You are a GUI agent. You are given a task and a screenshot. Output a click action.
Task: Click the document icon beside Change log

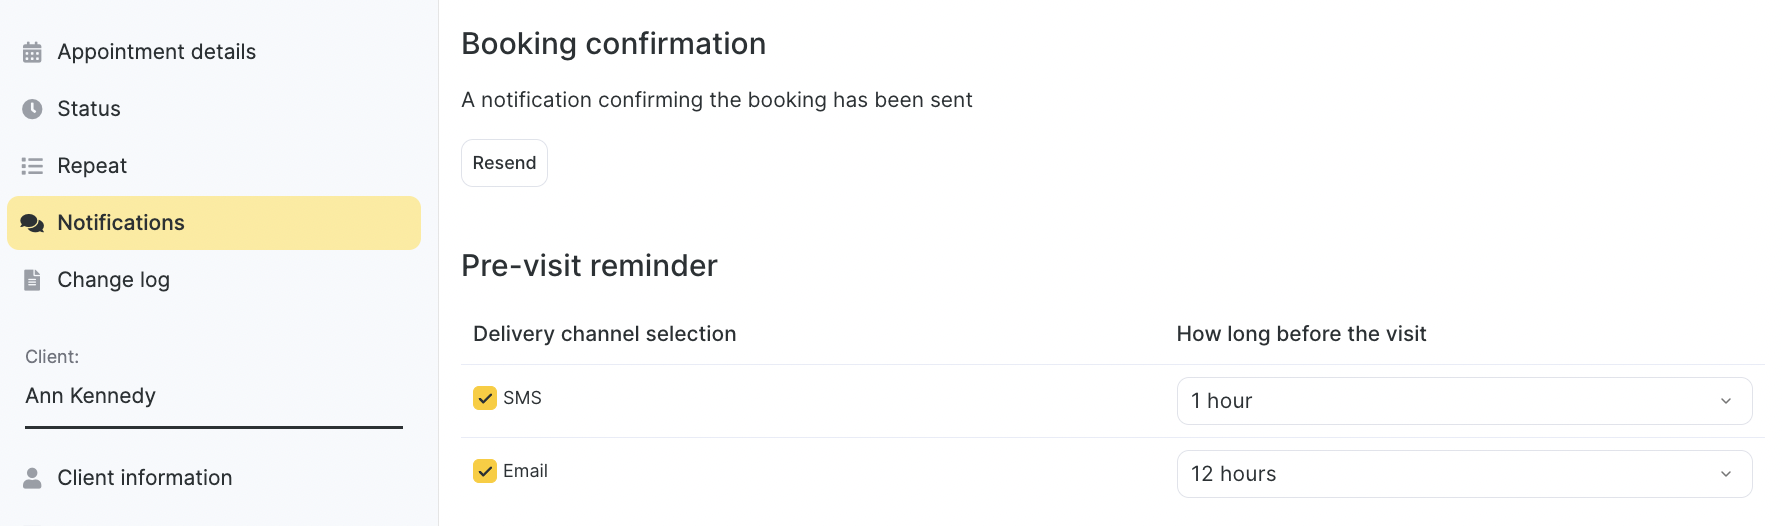[x=32, y=280]
